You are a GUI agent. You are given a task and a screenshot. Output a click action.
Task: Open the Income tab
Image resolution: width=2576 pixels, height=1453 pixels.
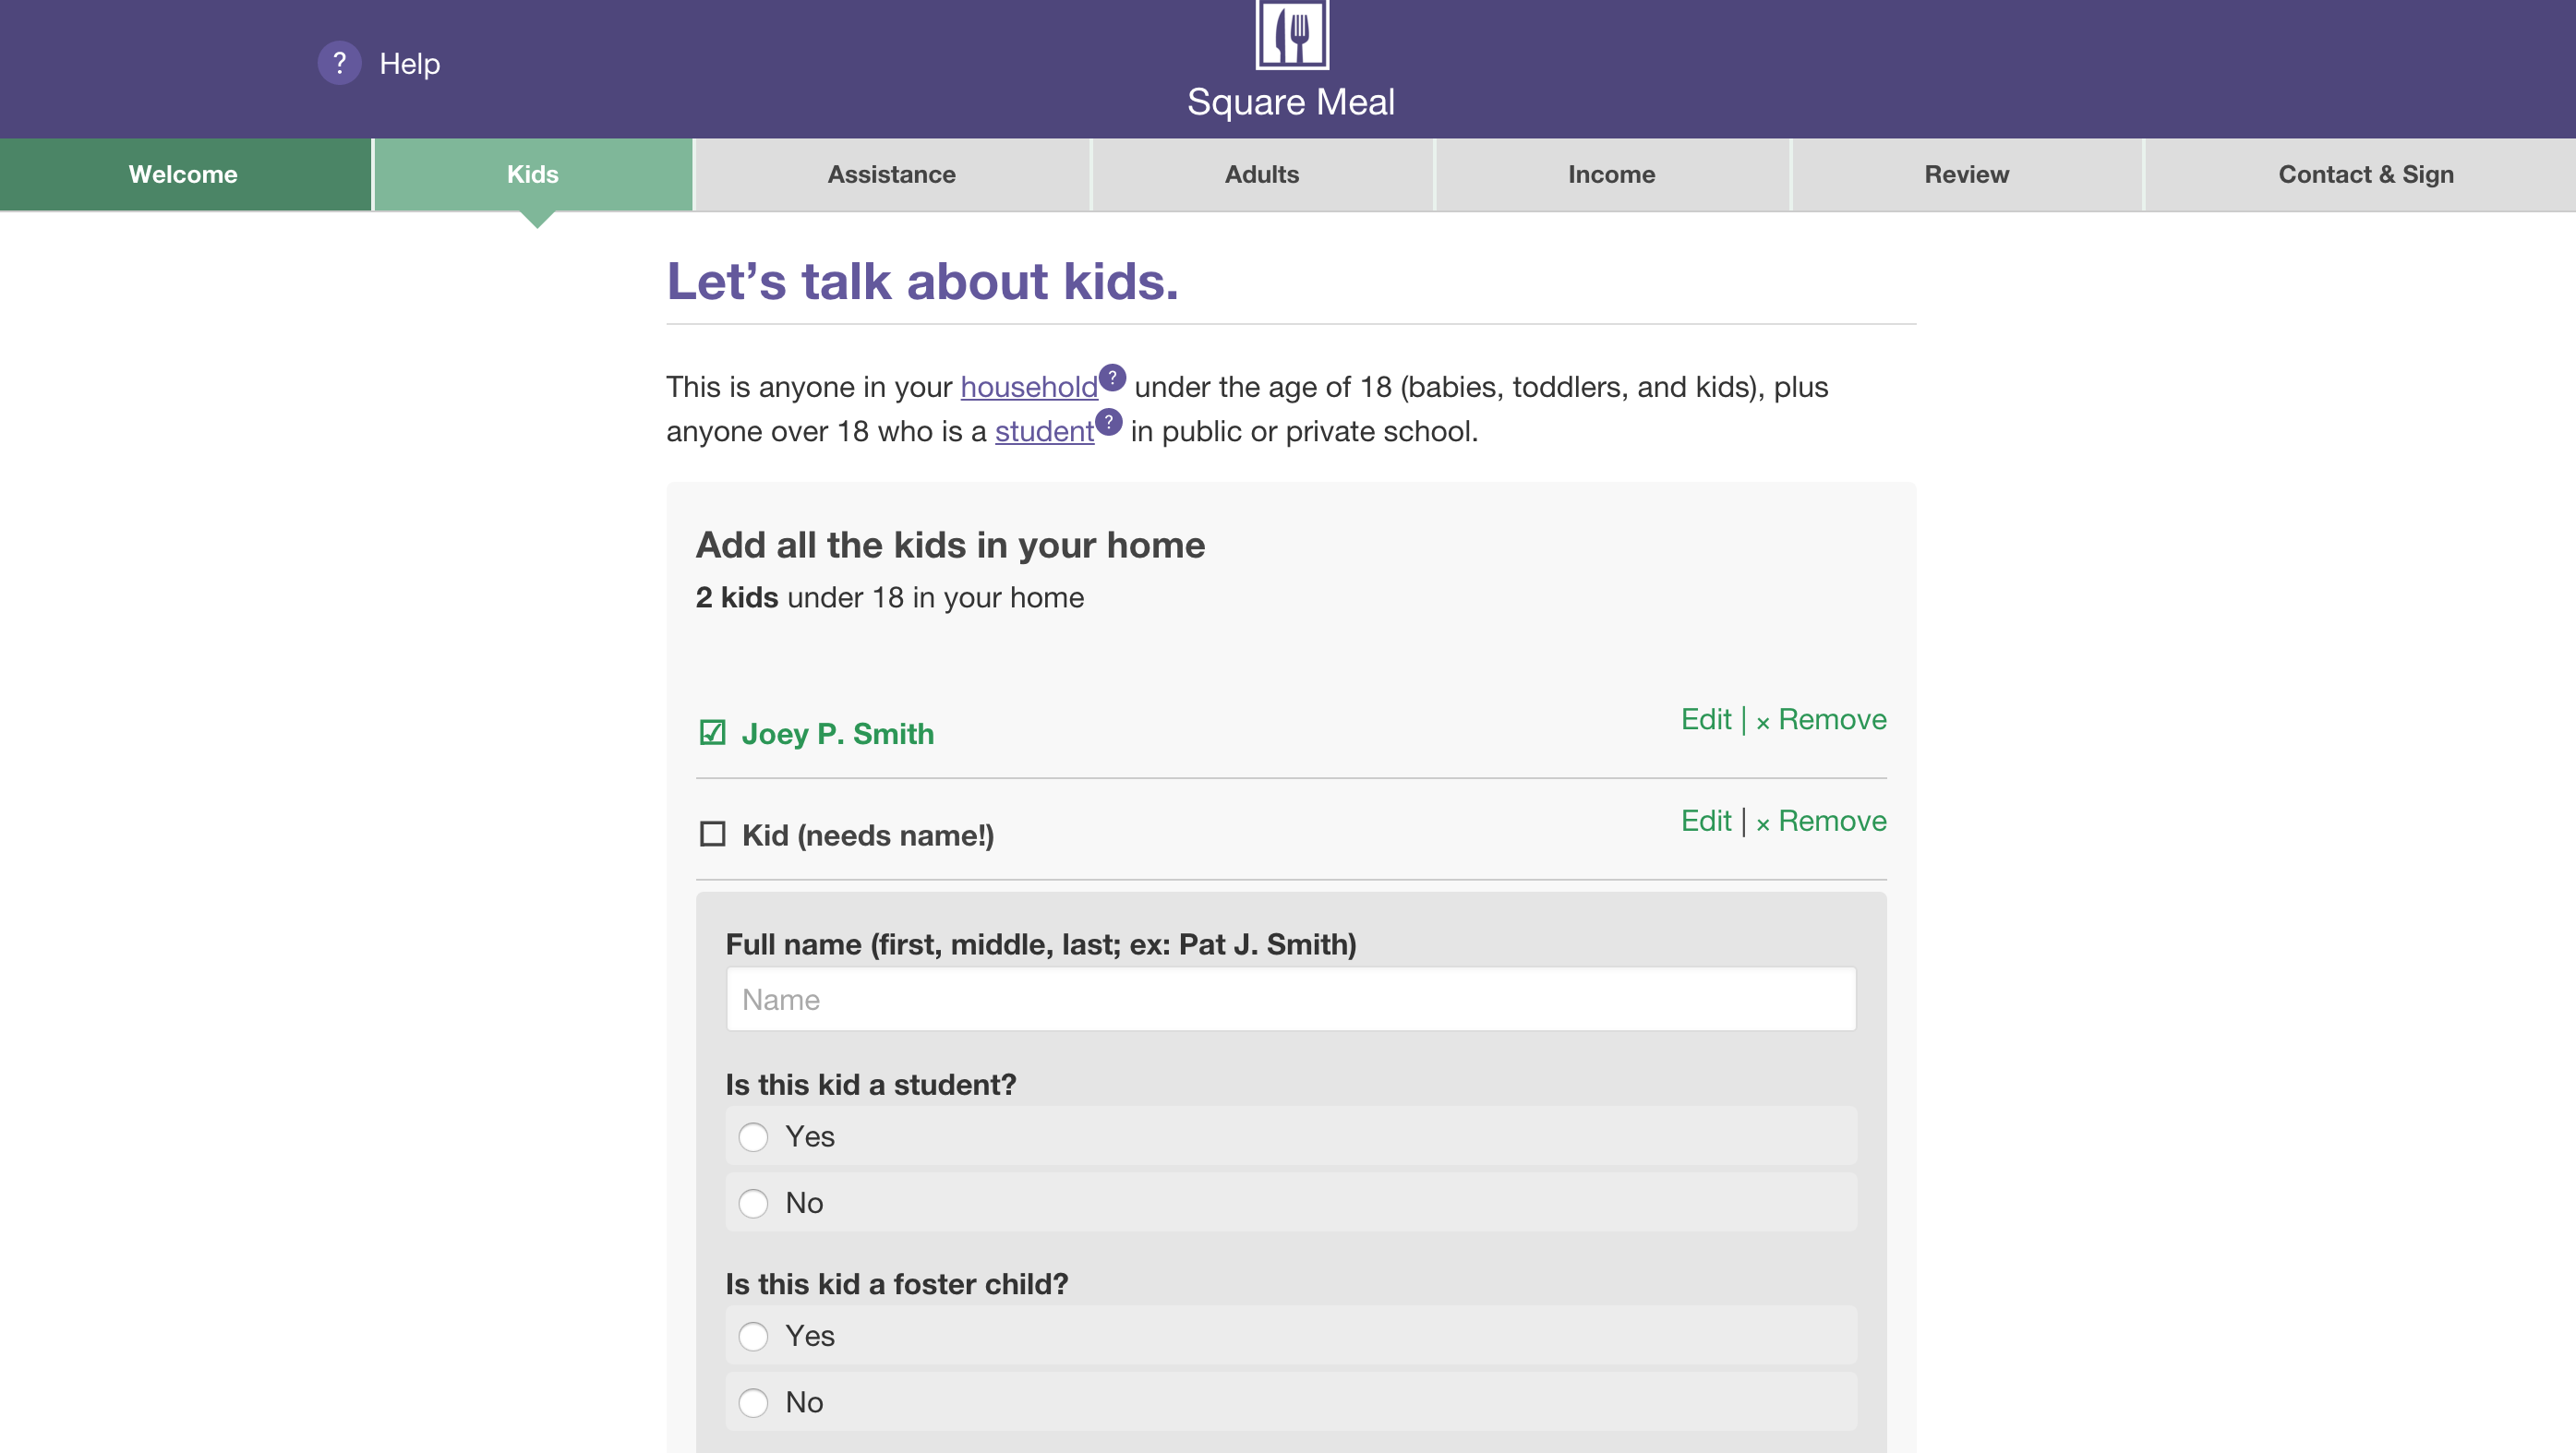(1610, 174)
